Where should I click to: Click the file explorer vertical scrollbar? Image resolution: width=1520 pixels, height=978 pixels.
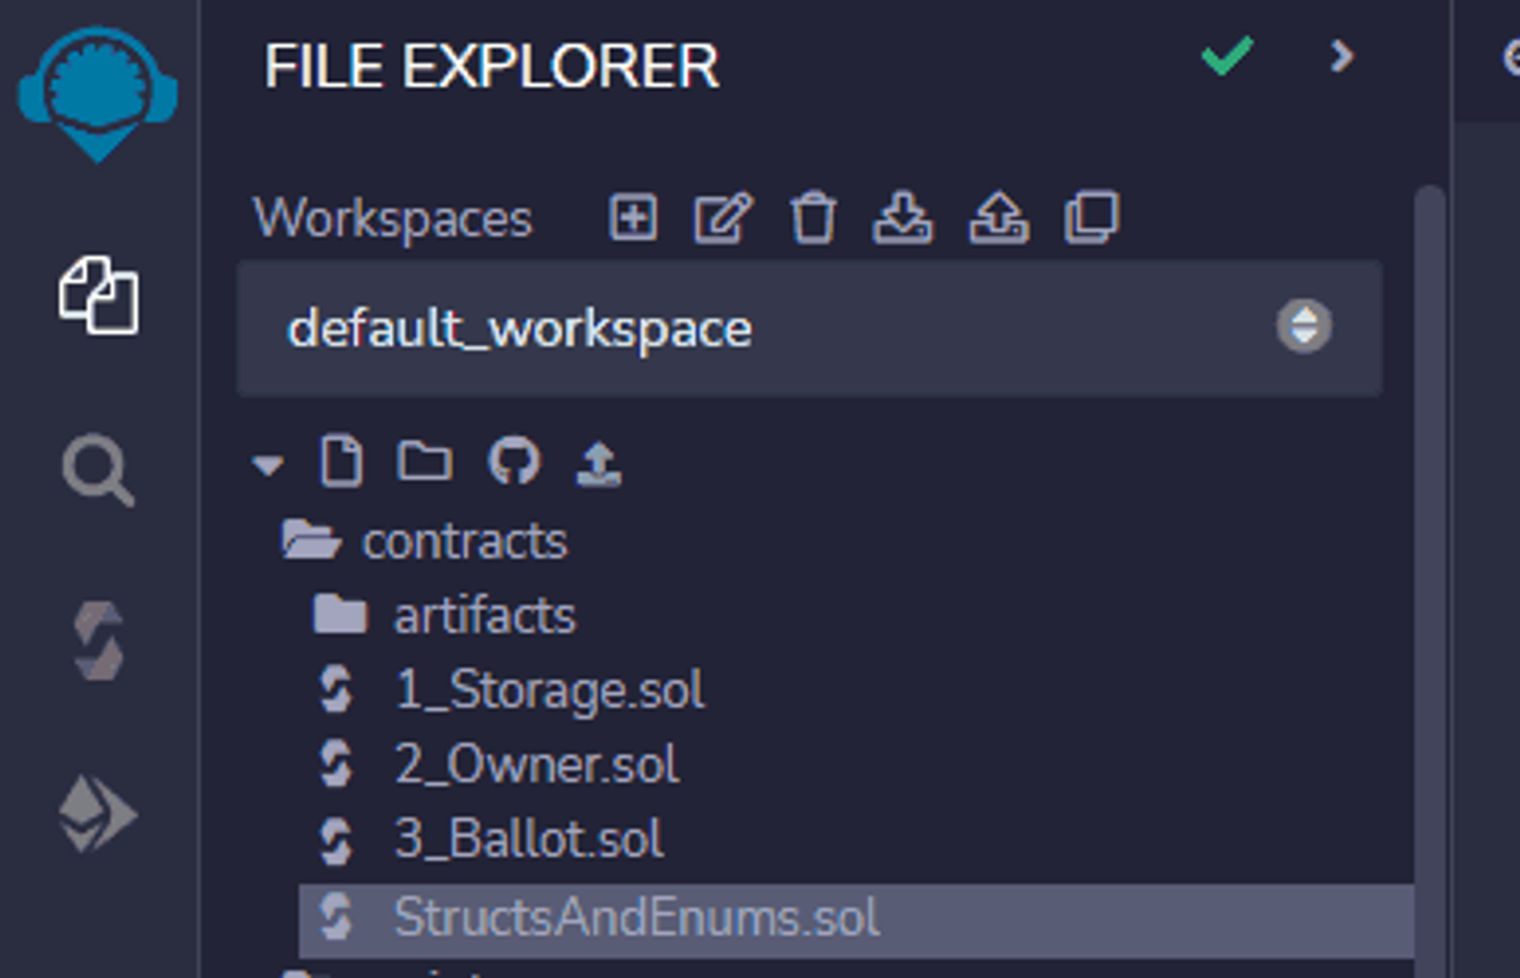click(x=1429, y=580)
